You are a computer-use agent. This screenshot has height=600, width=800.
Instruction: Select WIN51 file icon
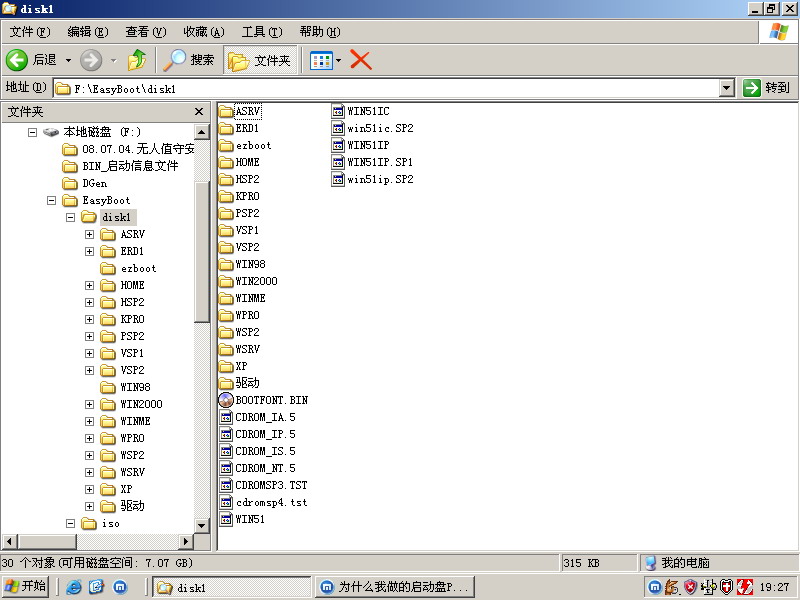(x=226, y=519)
